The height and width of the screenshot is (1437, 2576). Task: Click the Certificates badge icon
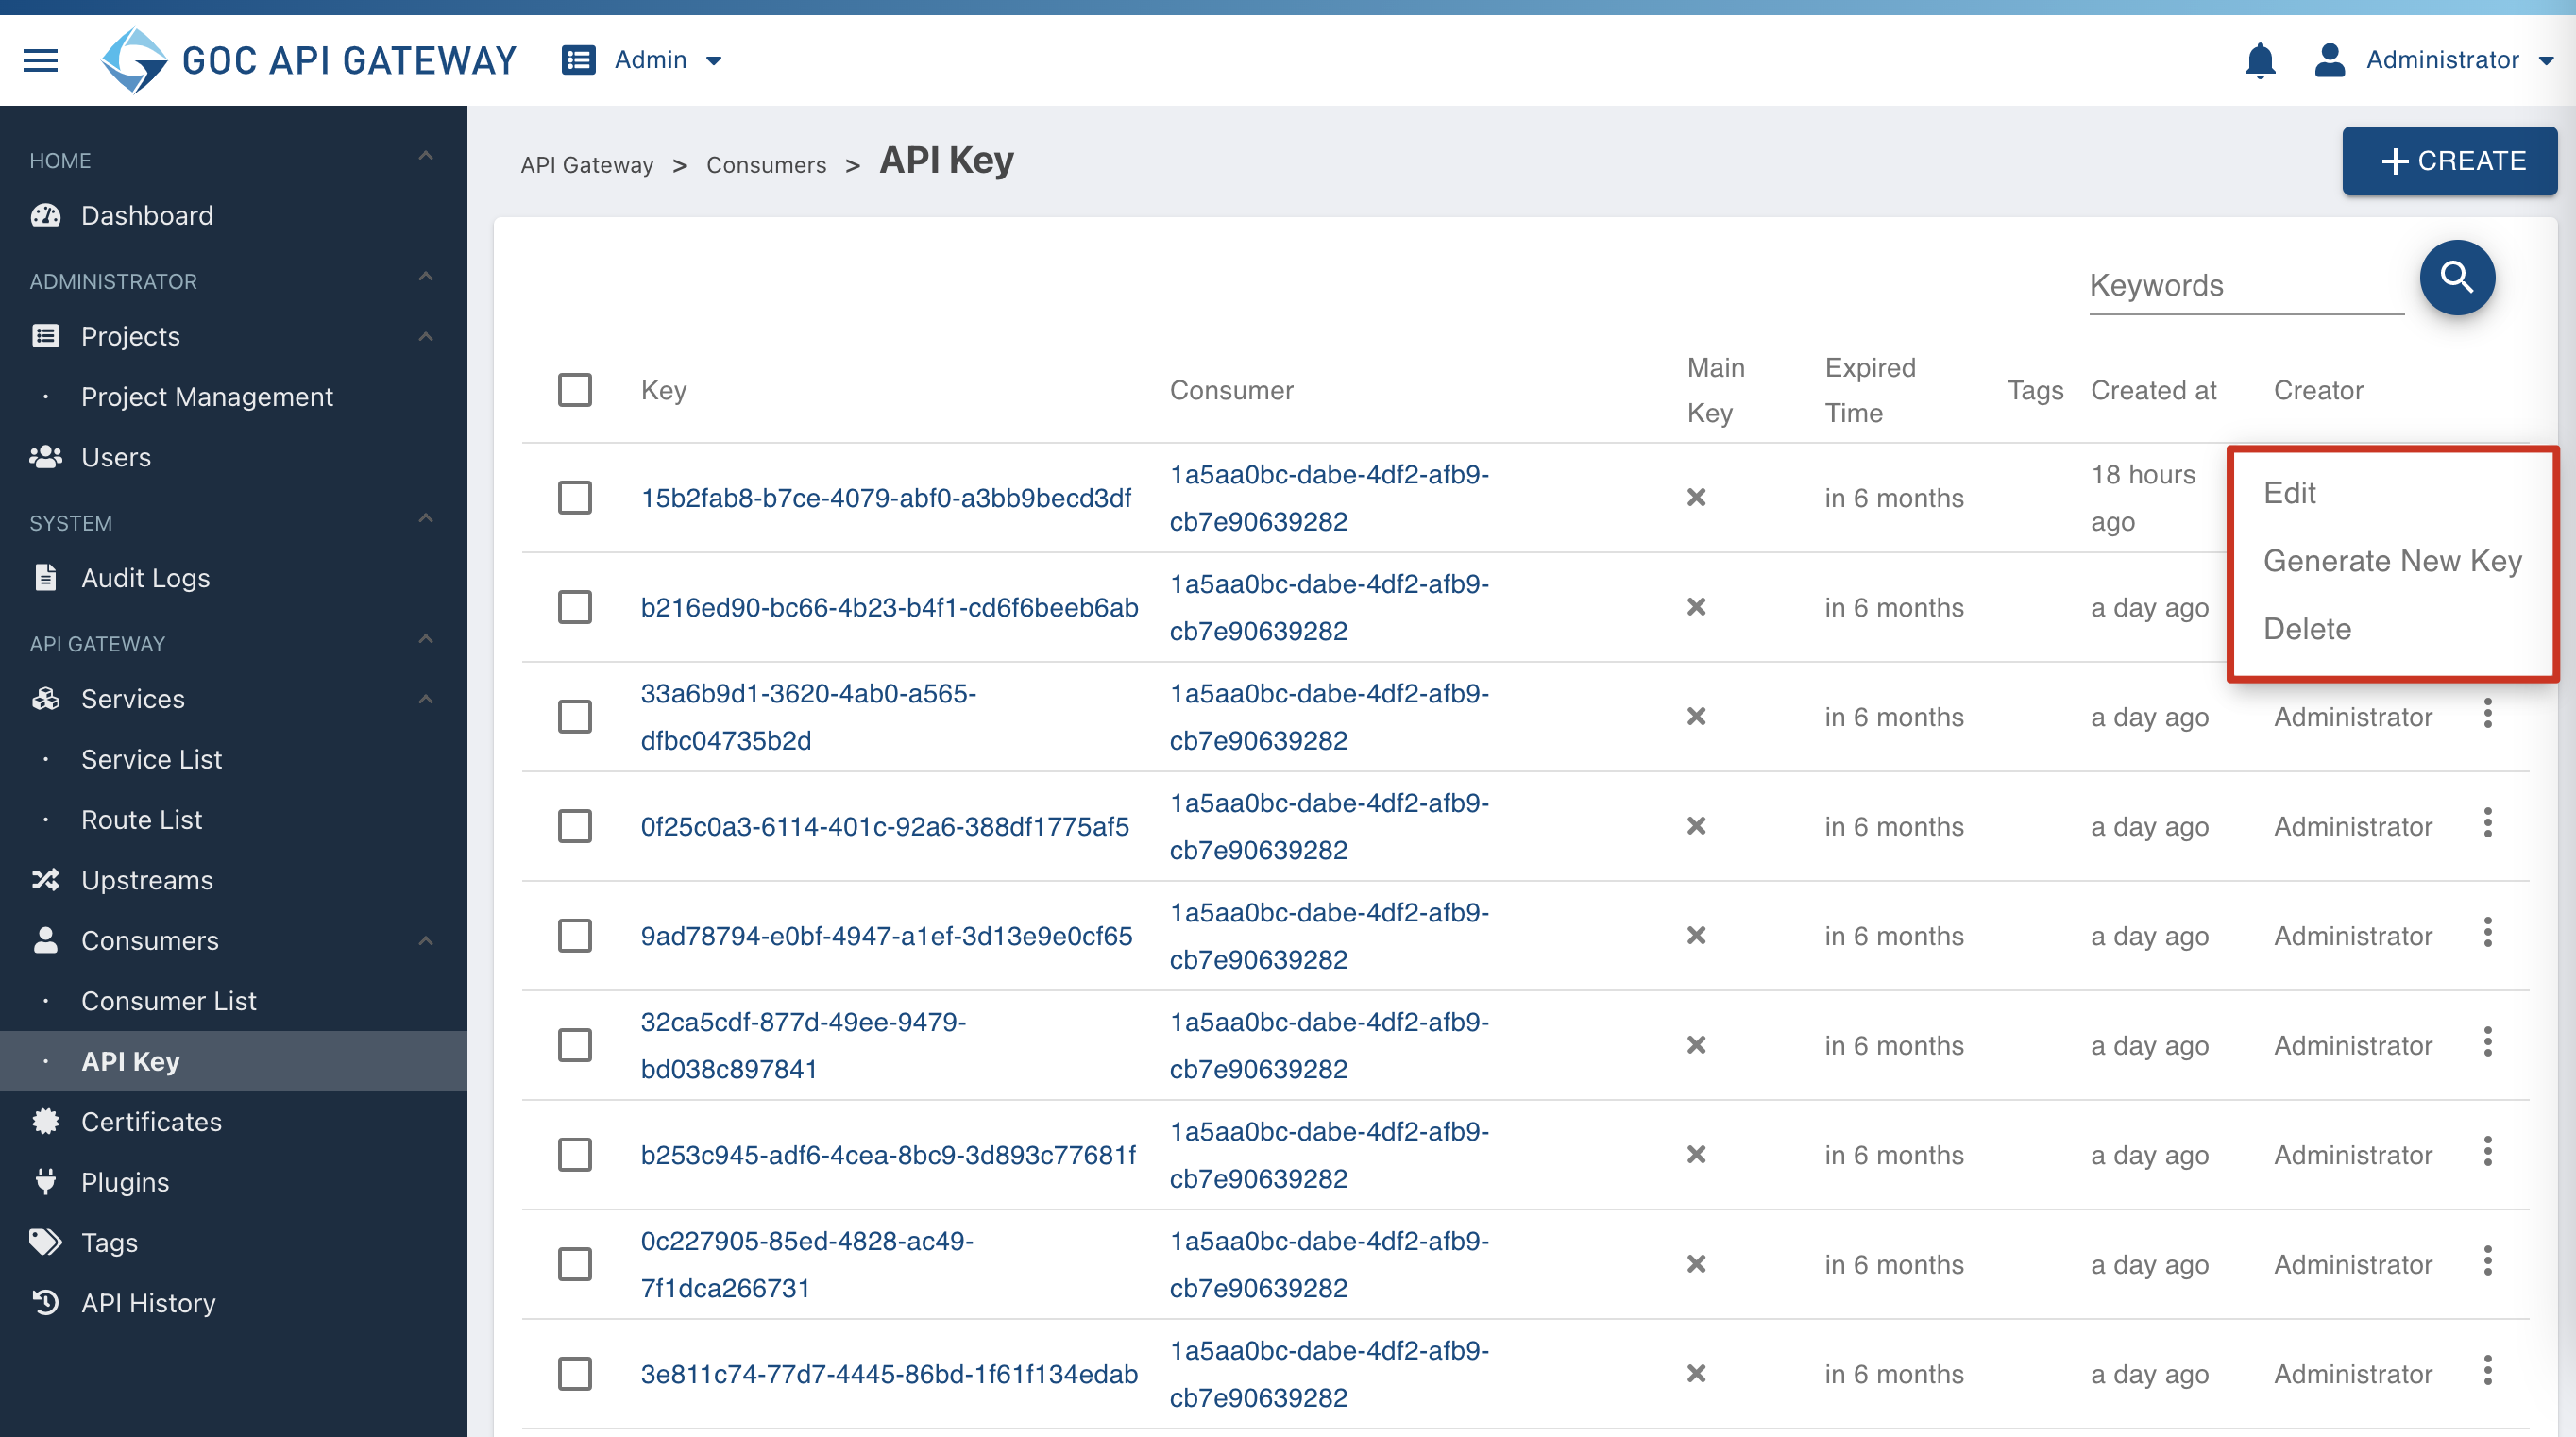coord(46,1121)
